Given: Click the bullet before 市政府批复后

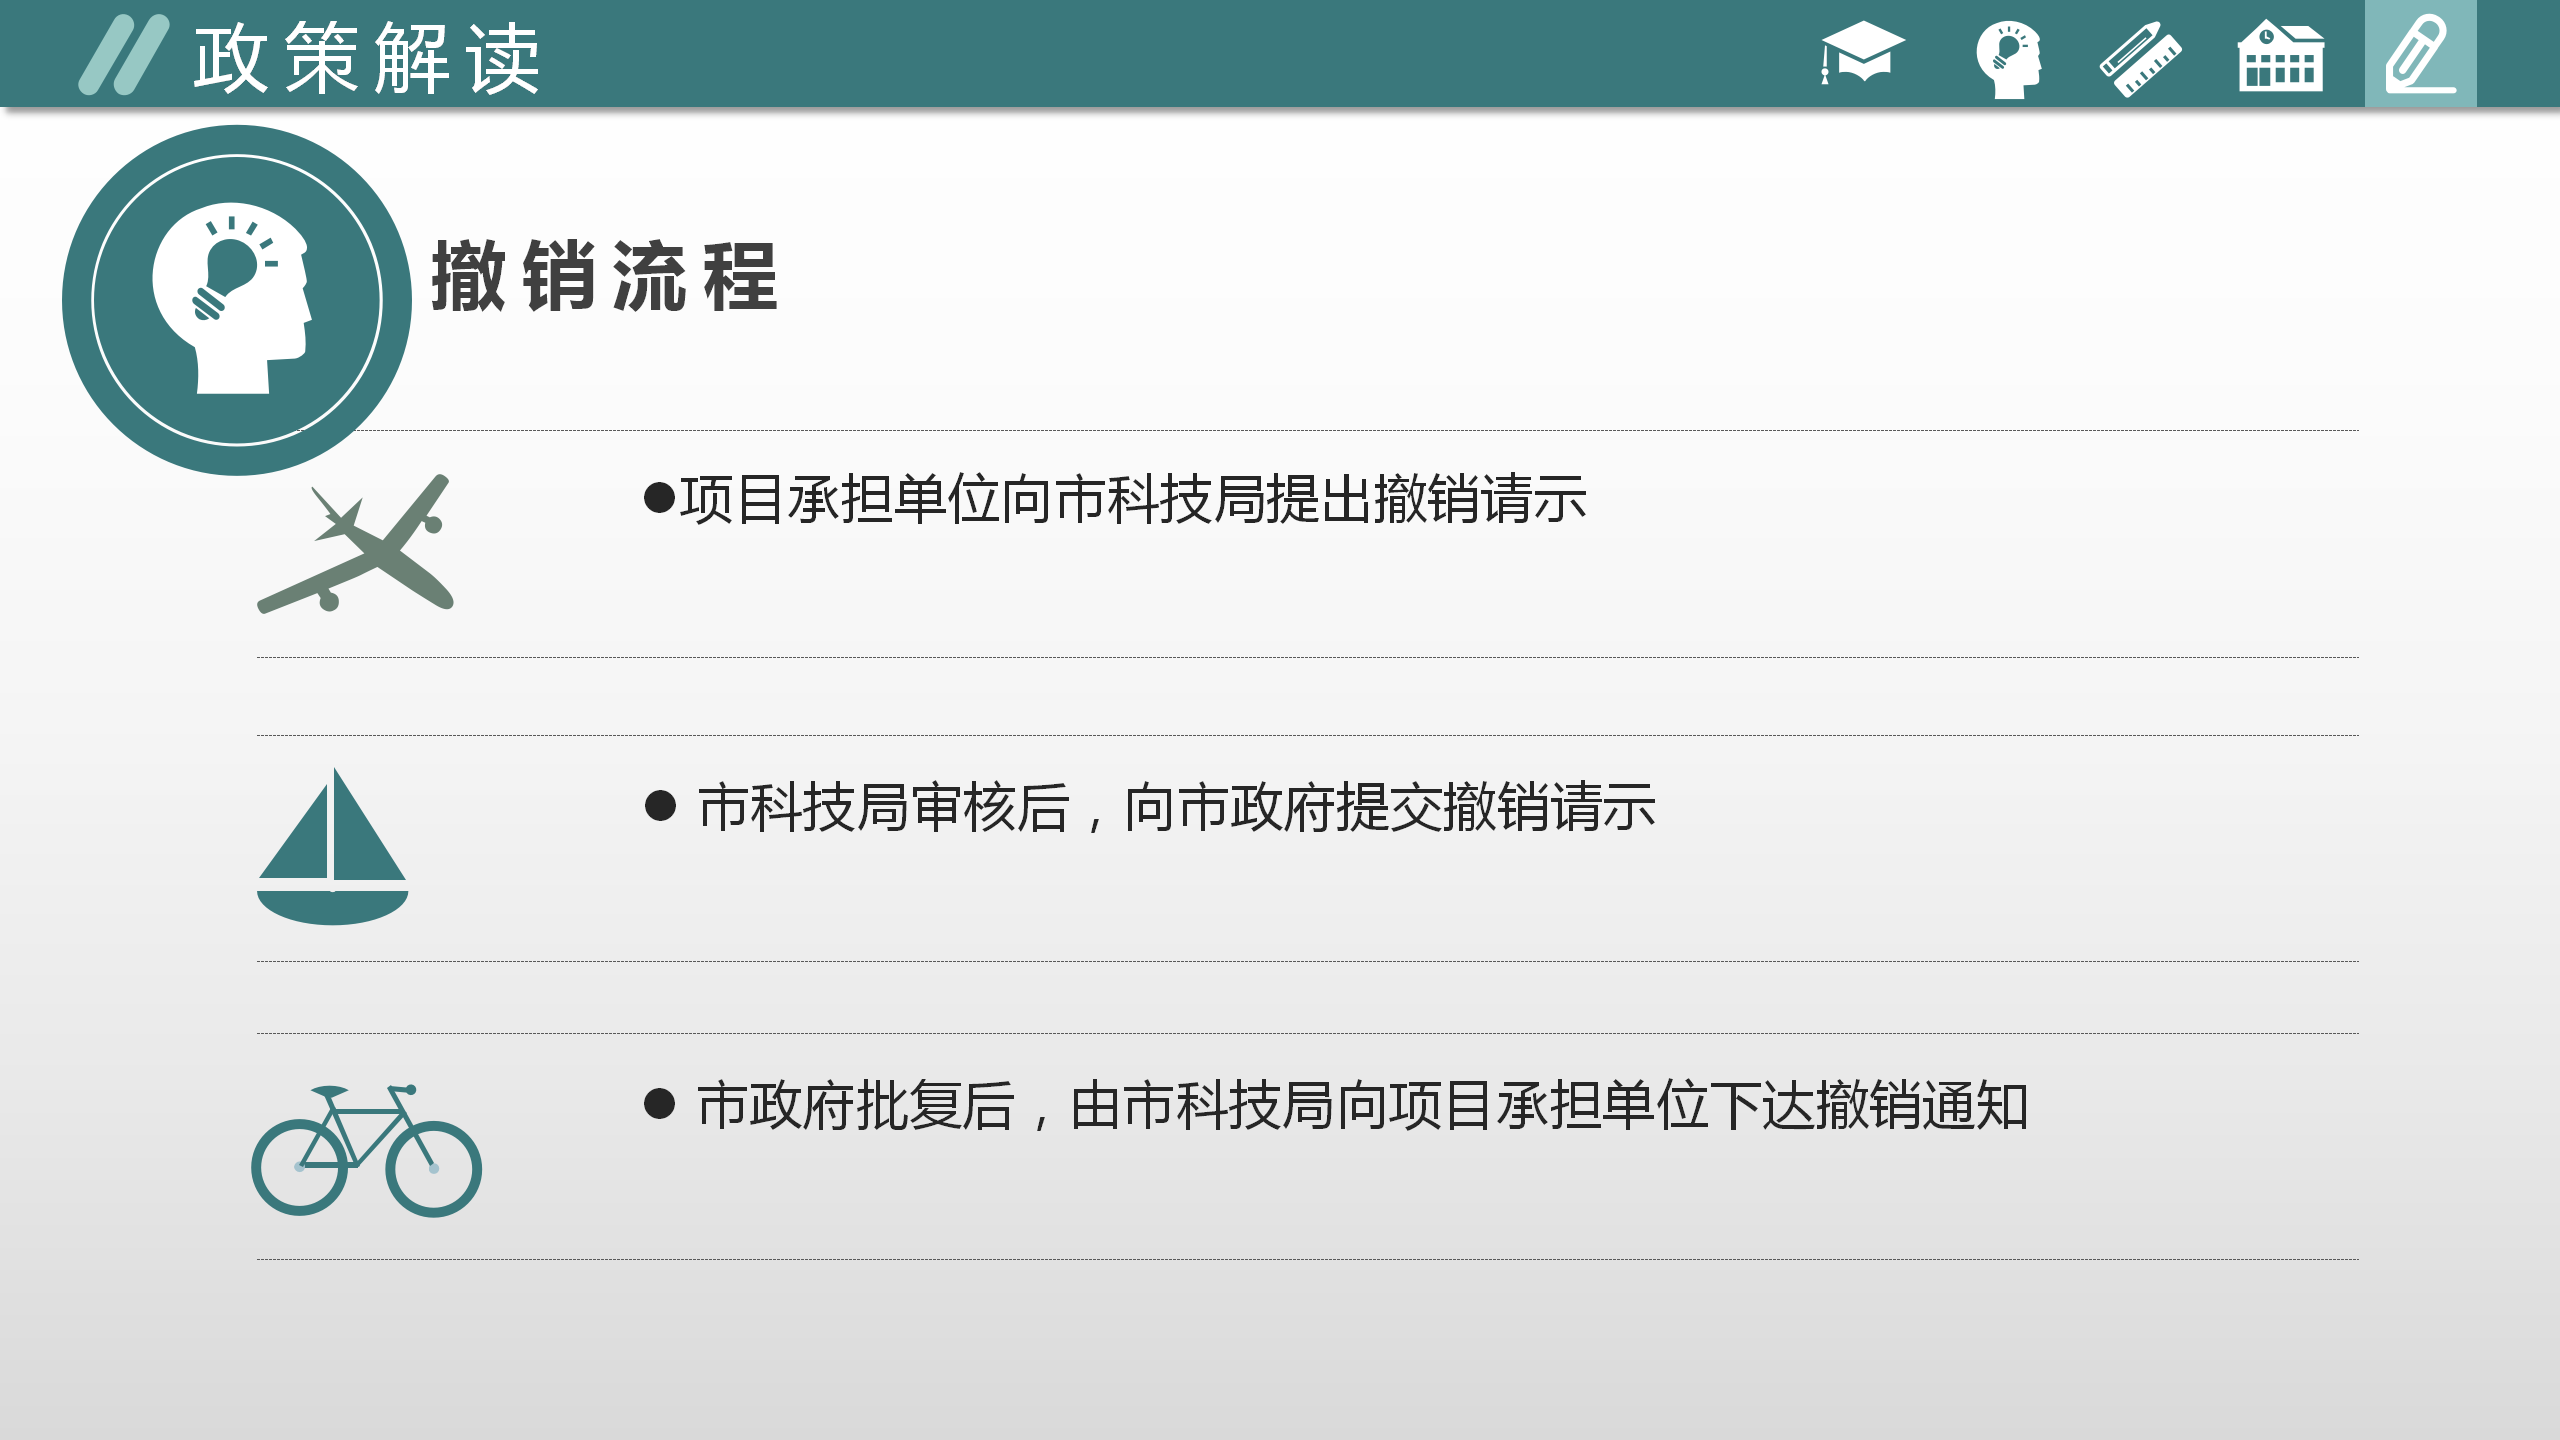Looking at the screenshot, I should point(660,1104).
